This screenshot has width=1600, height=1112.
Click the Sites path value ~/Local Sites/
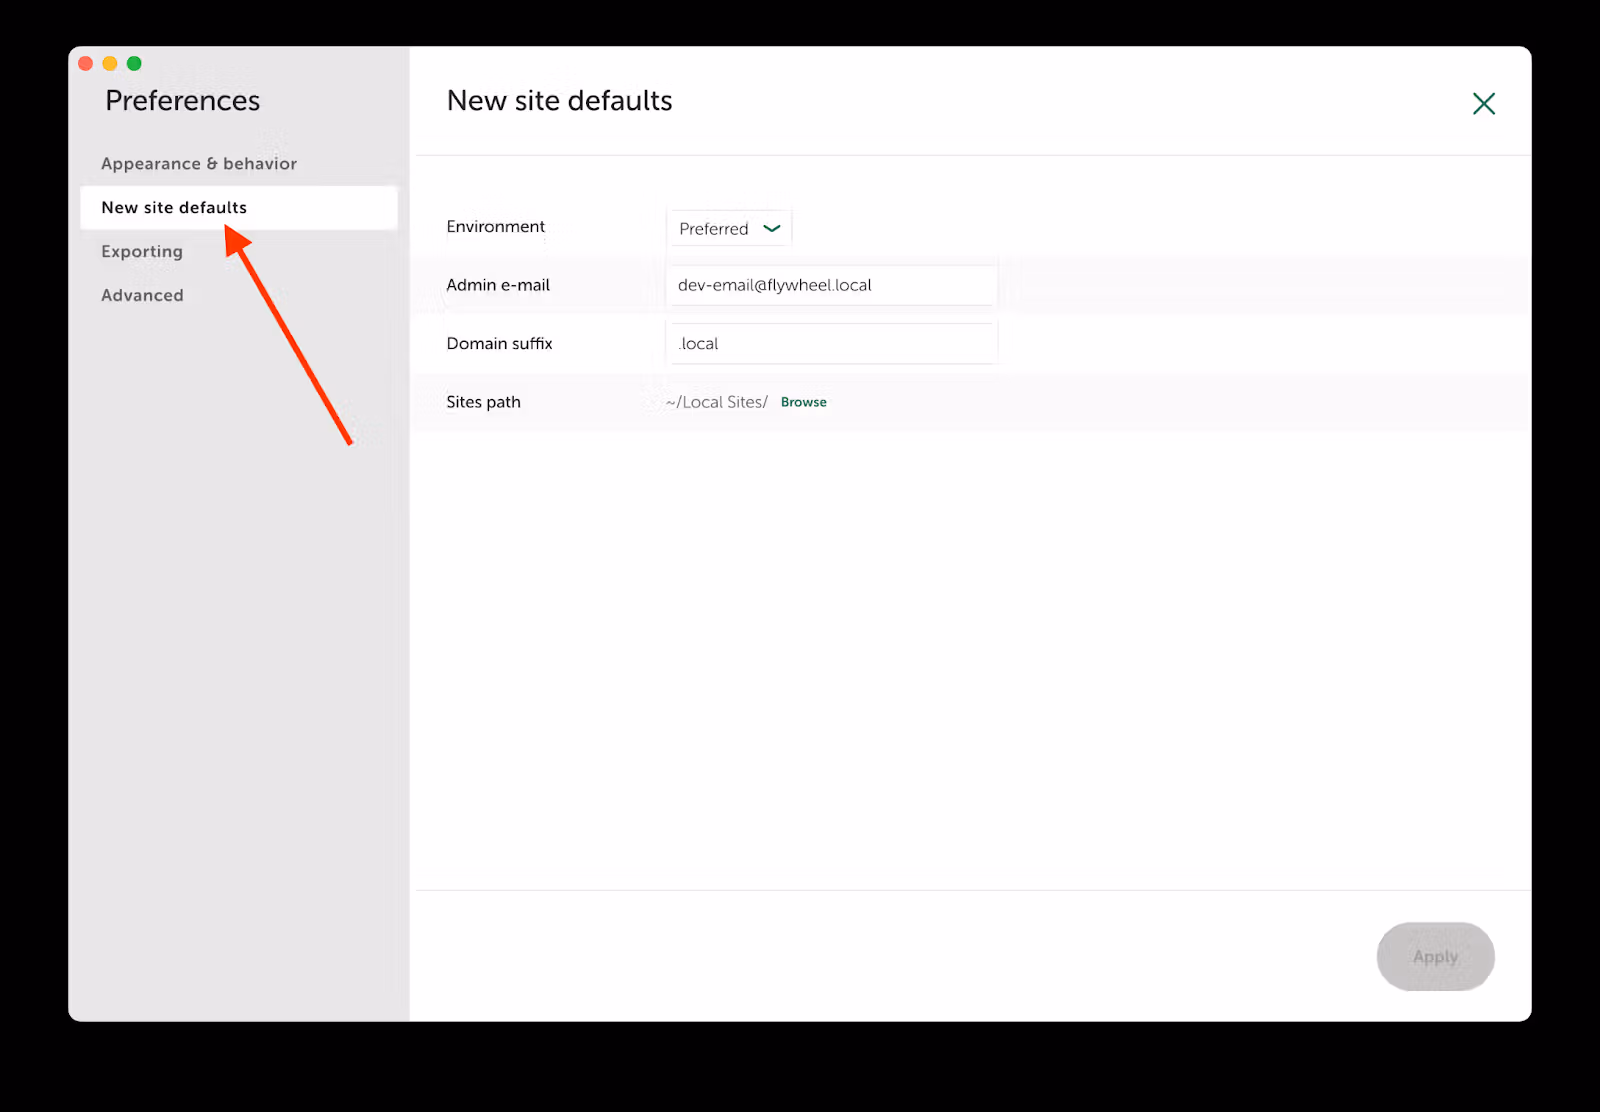click(x=716, y=402)
